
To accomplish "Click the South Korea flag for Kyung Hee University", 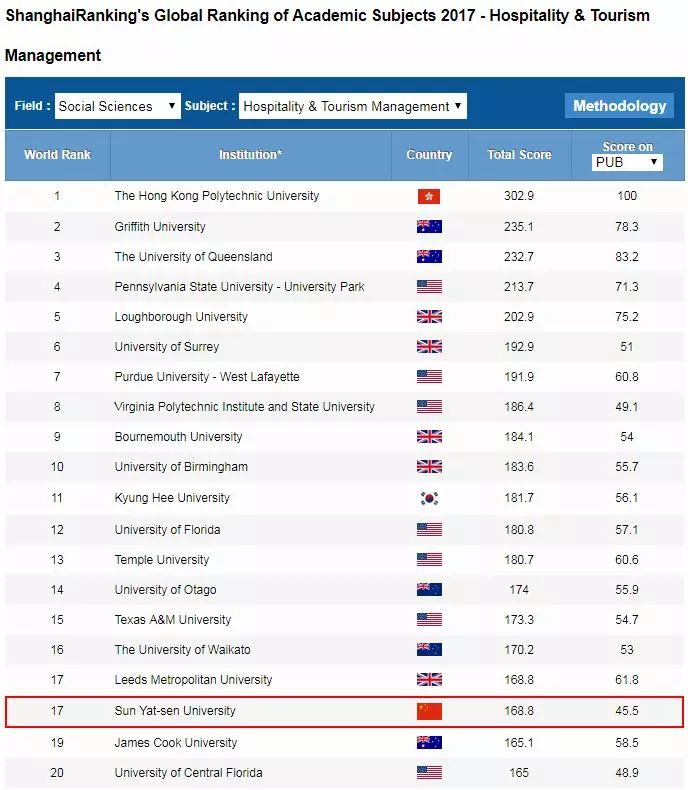I will point(429,498).
